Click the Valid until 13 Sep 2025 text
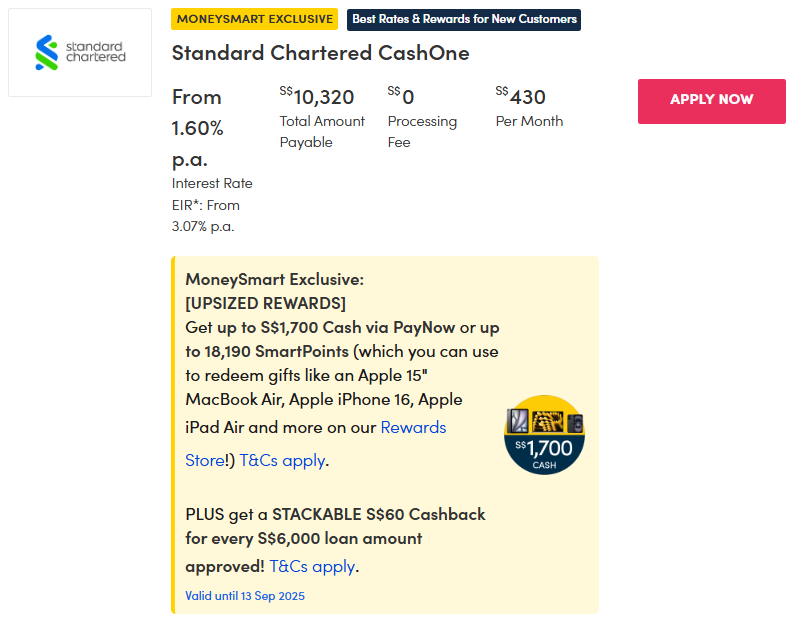 [x=245, y=596]
